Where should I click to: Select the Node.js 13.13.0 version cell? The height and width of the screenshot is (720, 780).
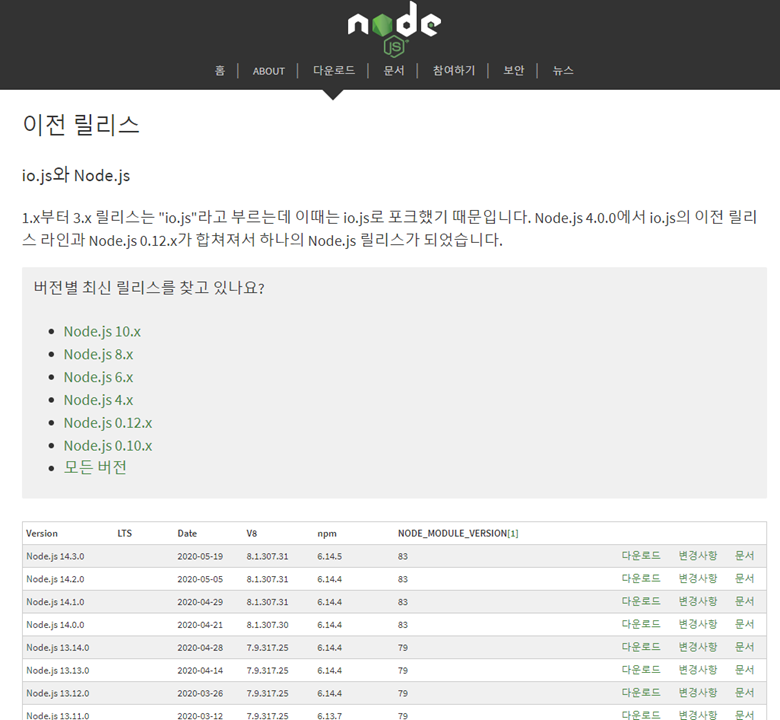(58, 671)
